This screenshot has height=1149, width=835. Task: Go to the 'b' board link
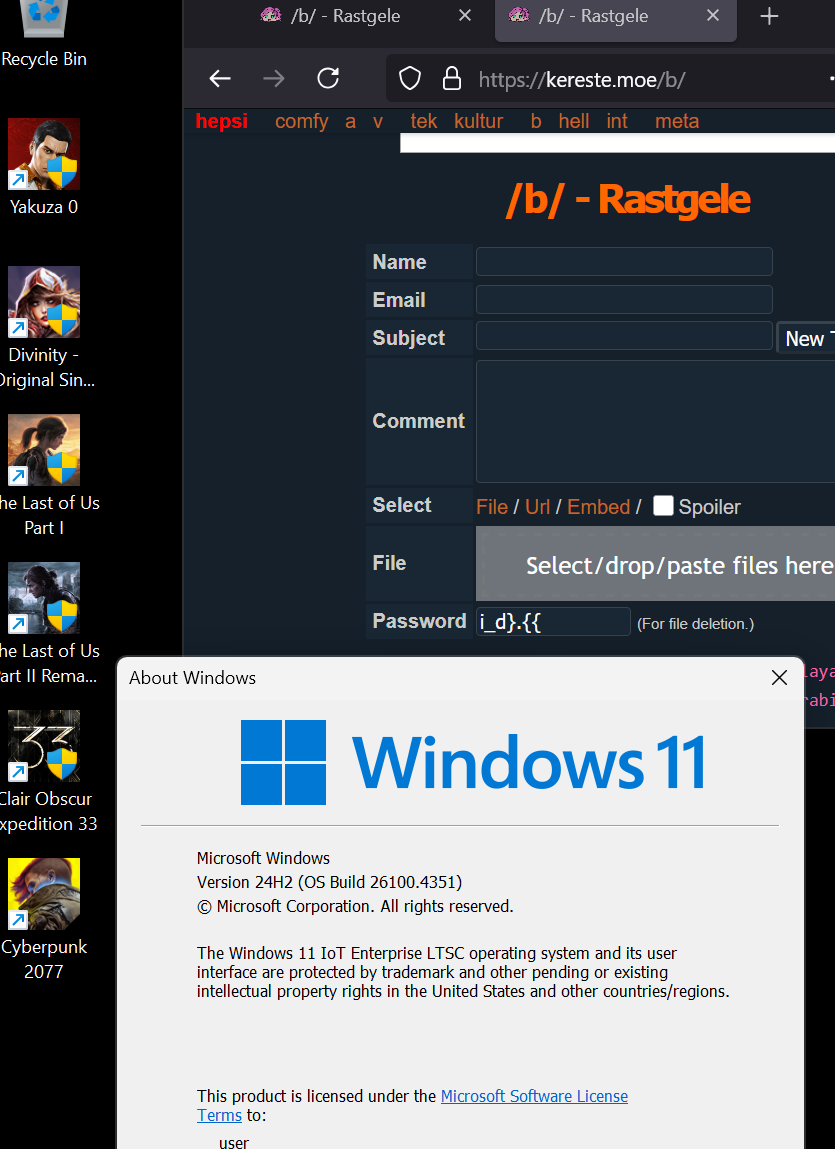pos(536,121)
